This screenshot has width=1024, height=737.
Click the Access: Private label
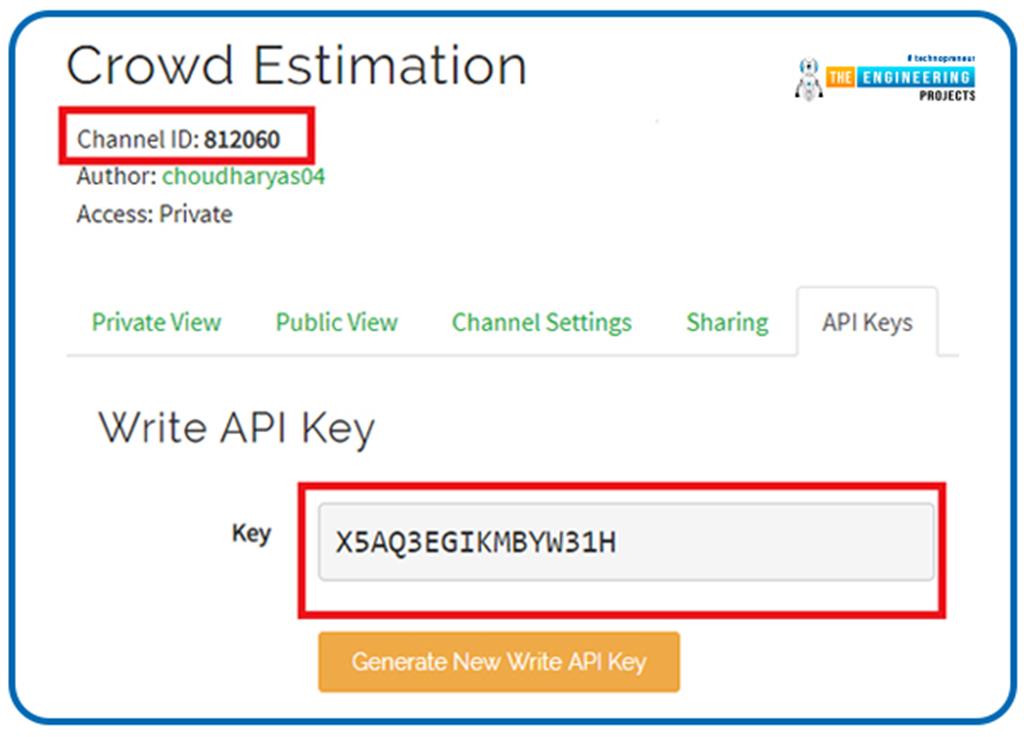tap(154, 214)
